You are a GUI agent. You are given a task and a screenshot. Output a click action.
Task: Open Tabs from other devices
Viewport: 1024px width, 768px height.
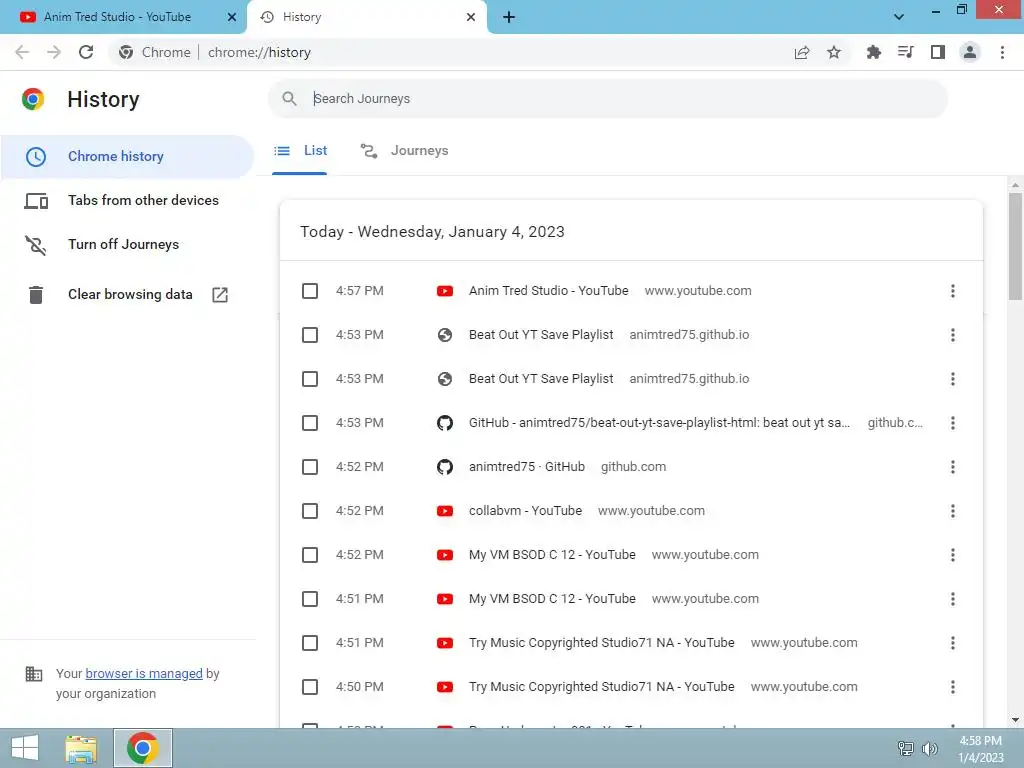click(x=127, y=200)
